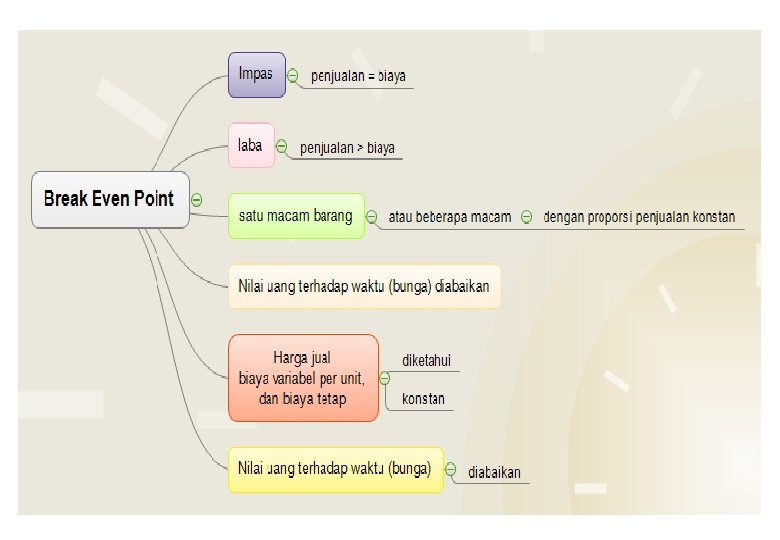Click the atau beberapa macam subtopic

tap(449, 216)
